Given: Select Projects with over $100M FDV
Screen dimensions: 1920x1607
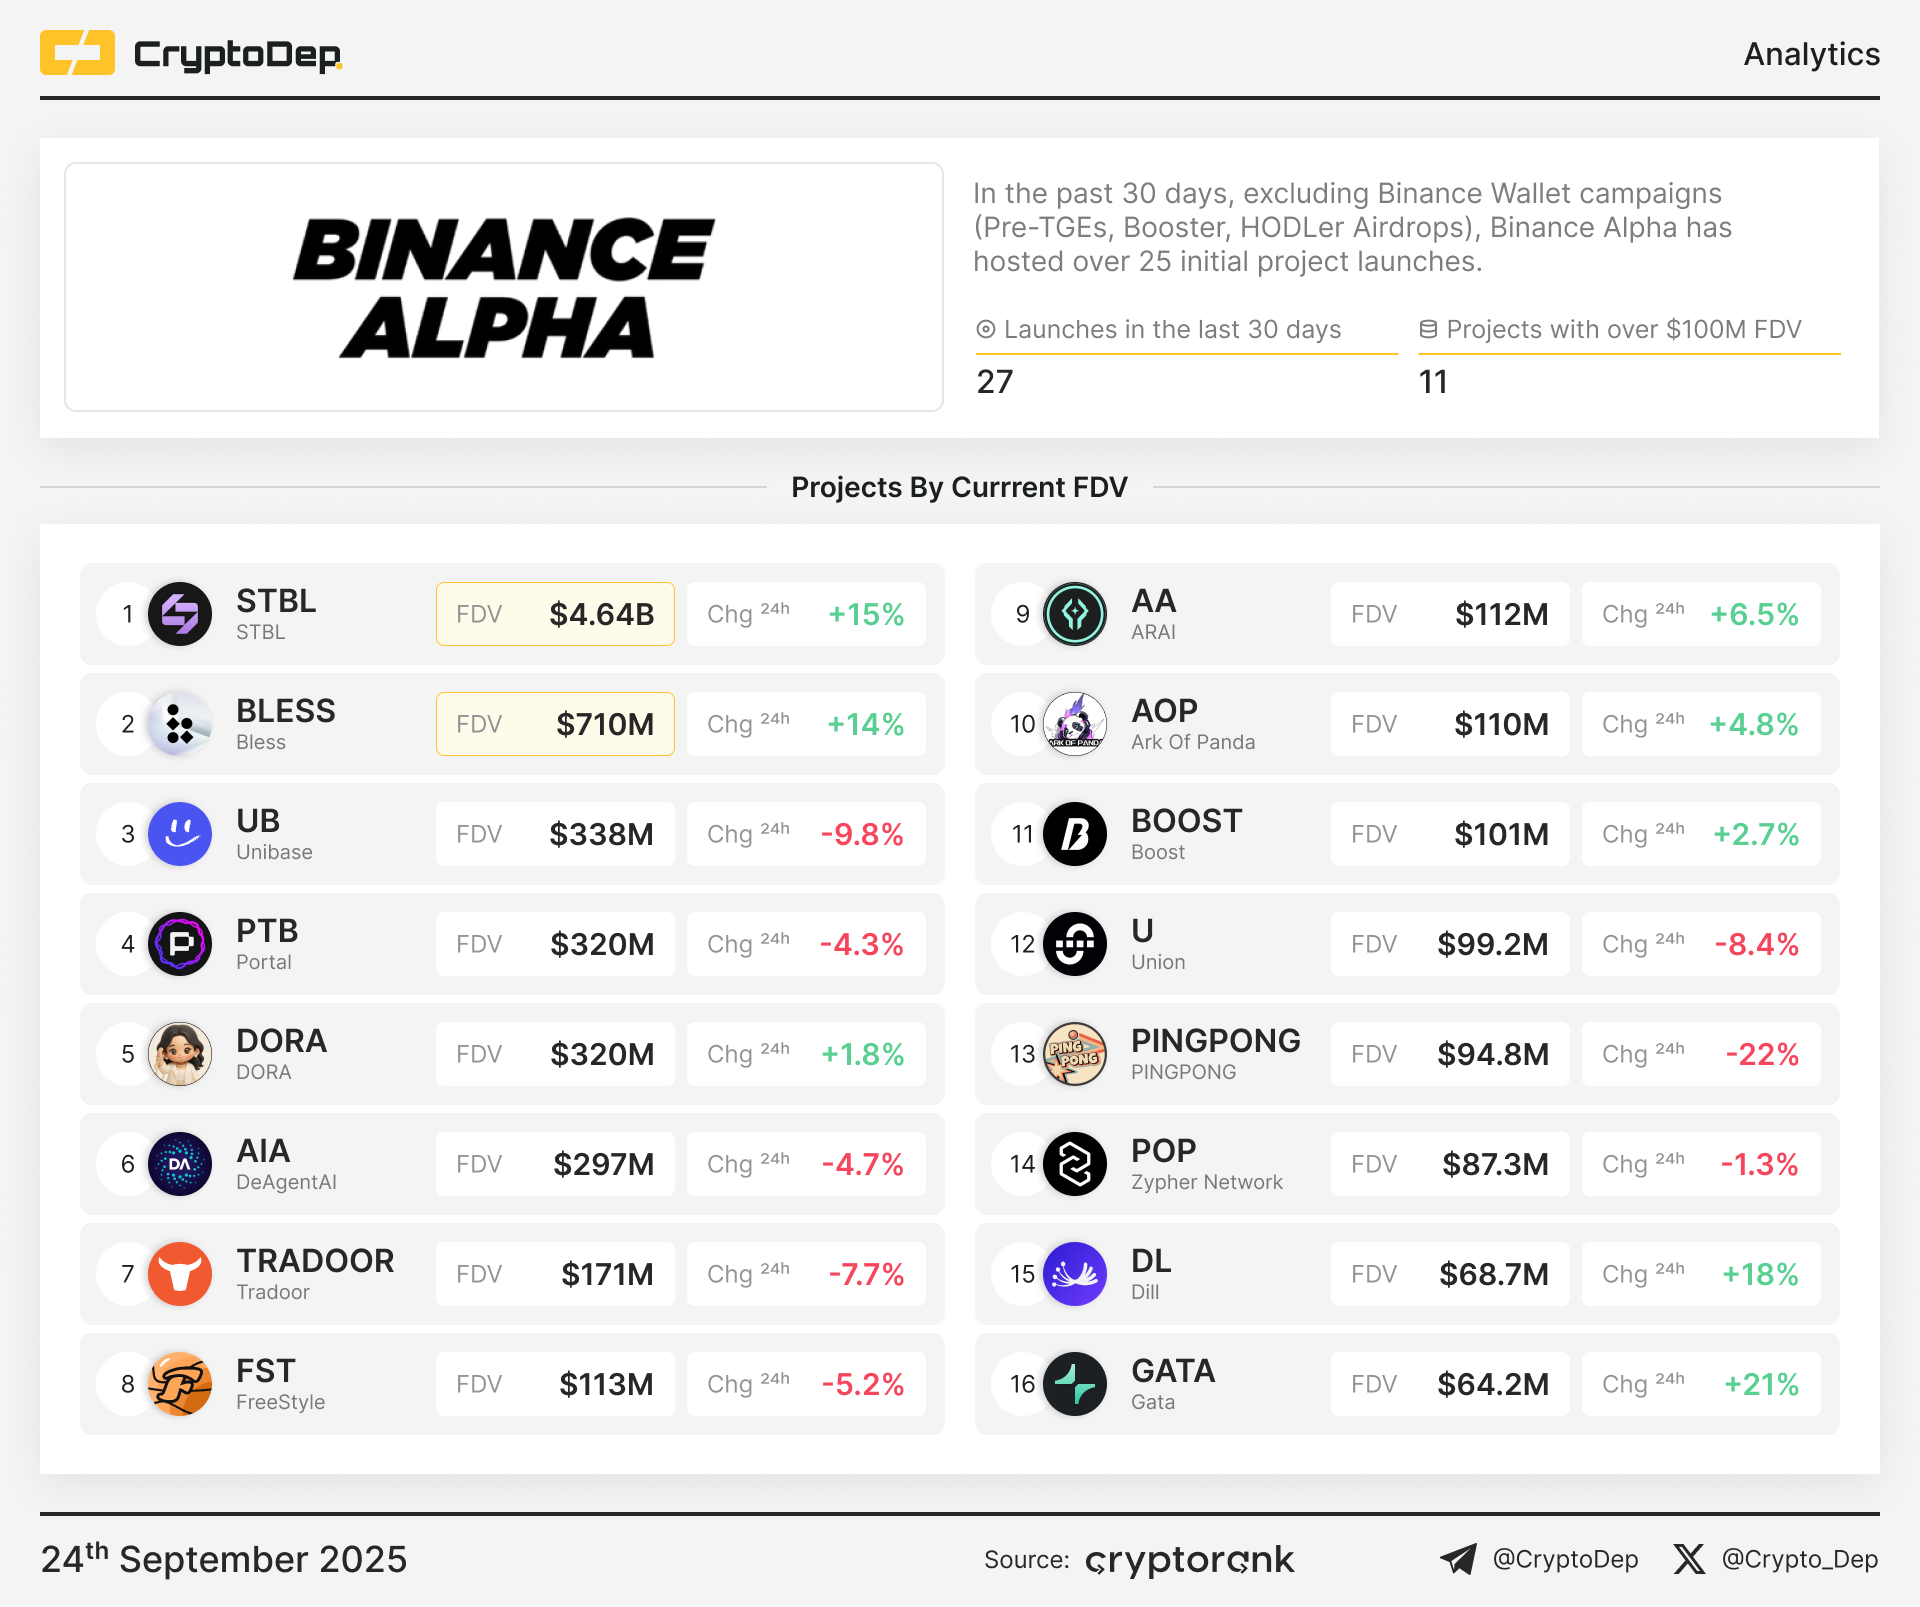Looking at the screenshot, I should click(1610, 330).
